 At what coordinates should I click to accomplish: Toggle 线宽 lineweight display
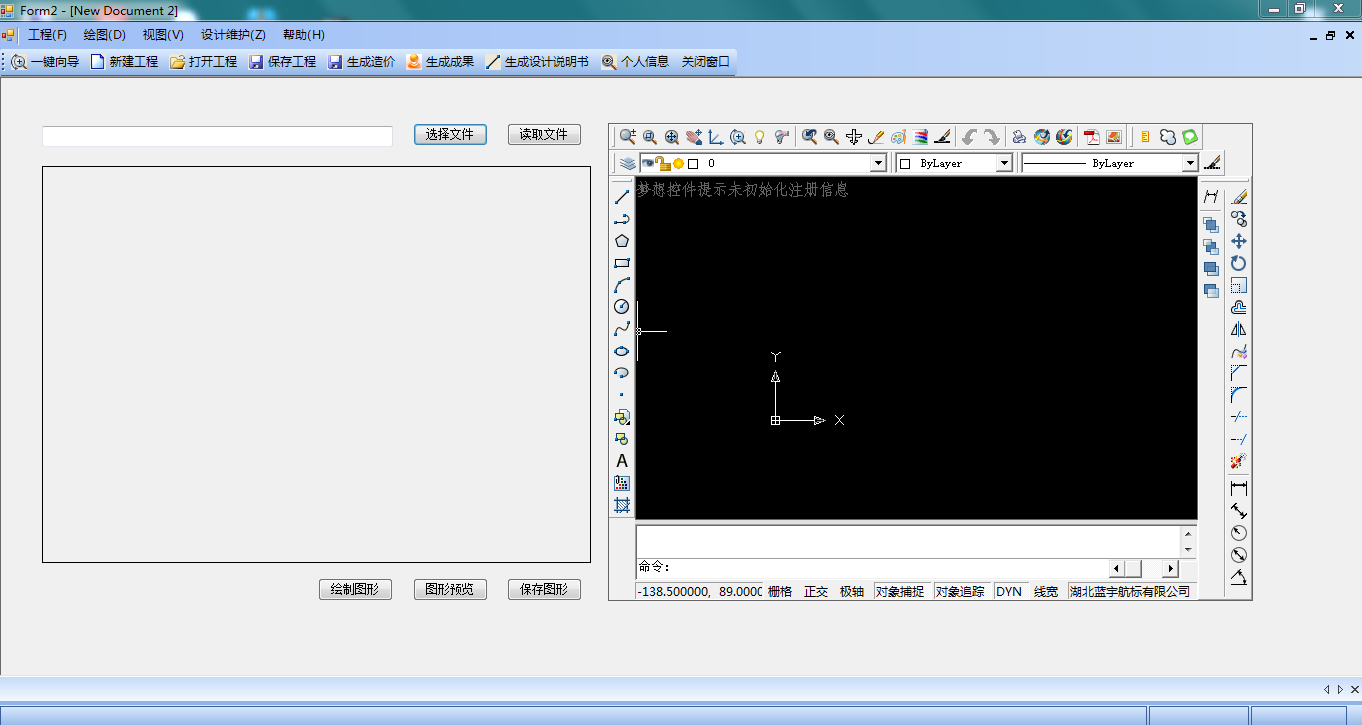click(1046, 592)
